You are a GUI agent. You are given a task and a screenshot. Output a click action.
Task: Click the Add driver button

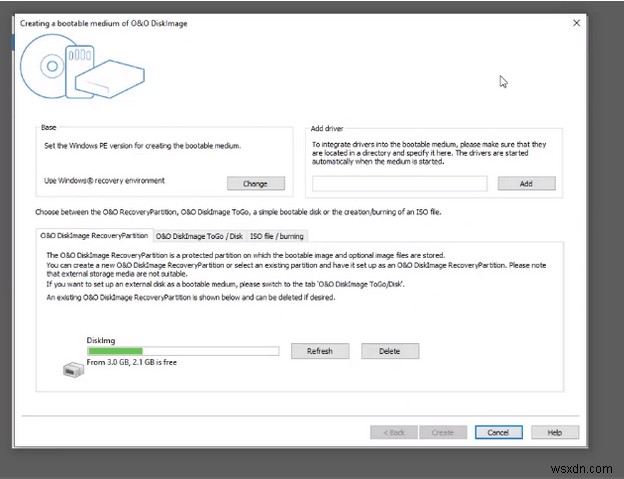click(x=526, y=183)
